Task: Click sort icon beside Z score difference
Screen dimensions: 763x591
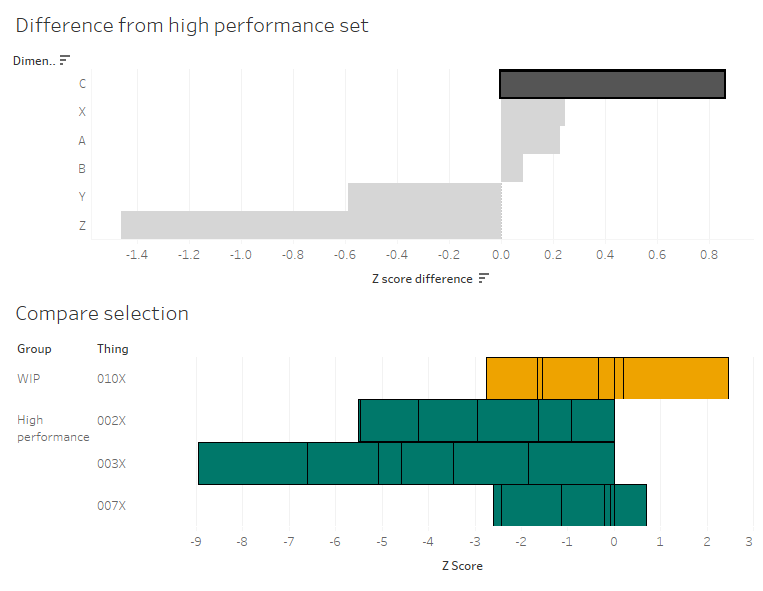Action: pos(483,278)
